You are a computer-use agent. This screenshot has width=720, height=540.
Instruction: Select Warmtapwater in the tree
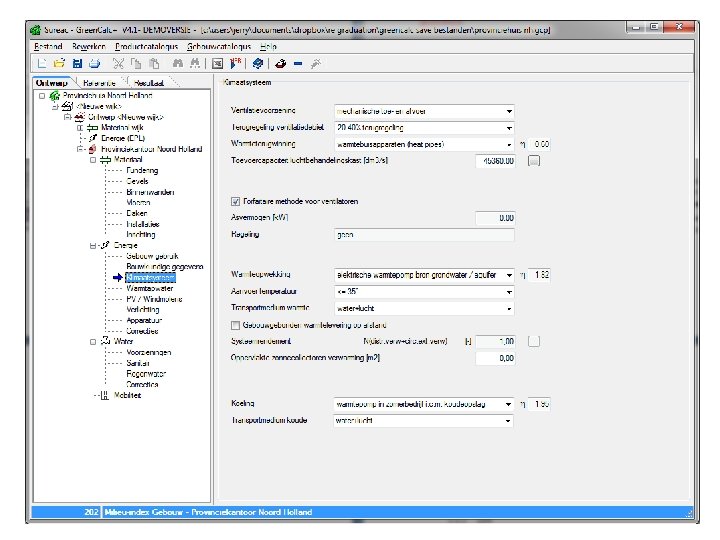pos(150,288)
